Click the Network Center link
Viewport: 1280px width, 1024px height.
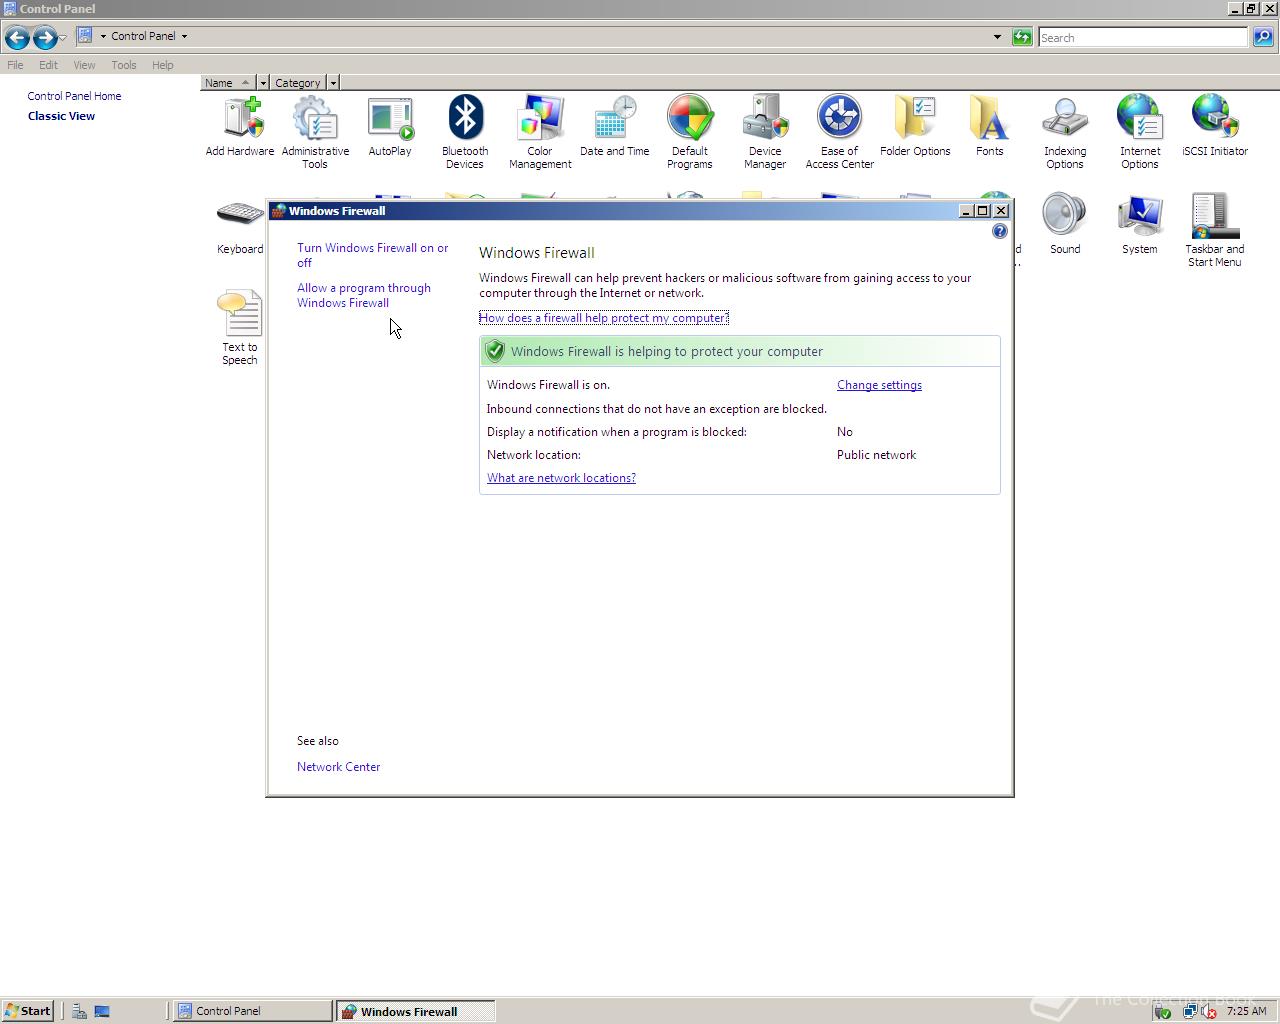click(x=338, y=767)
